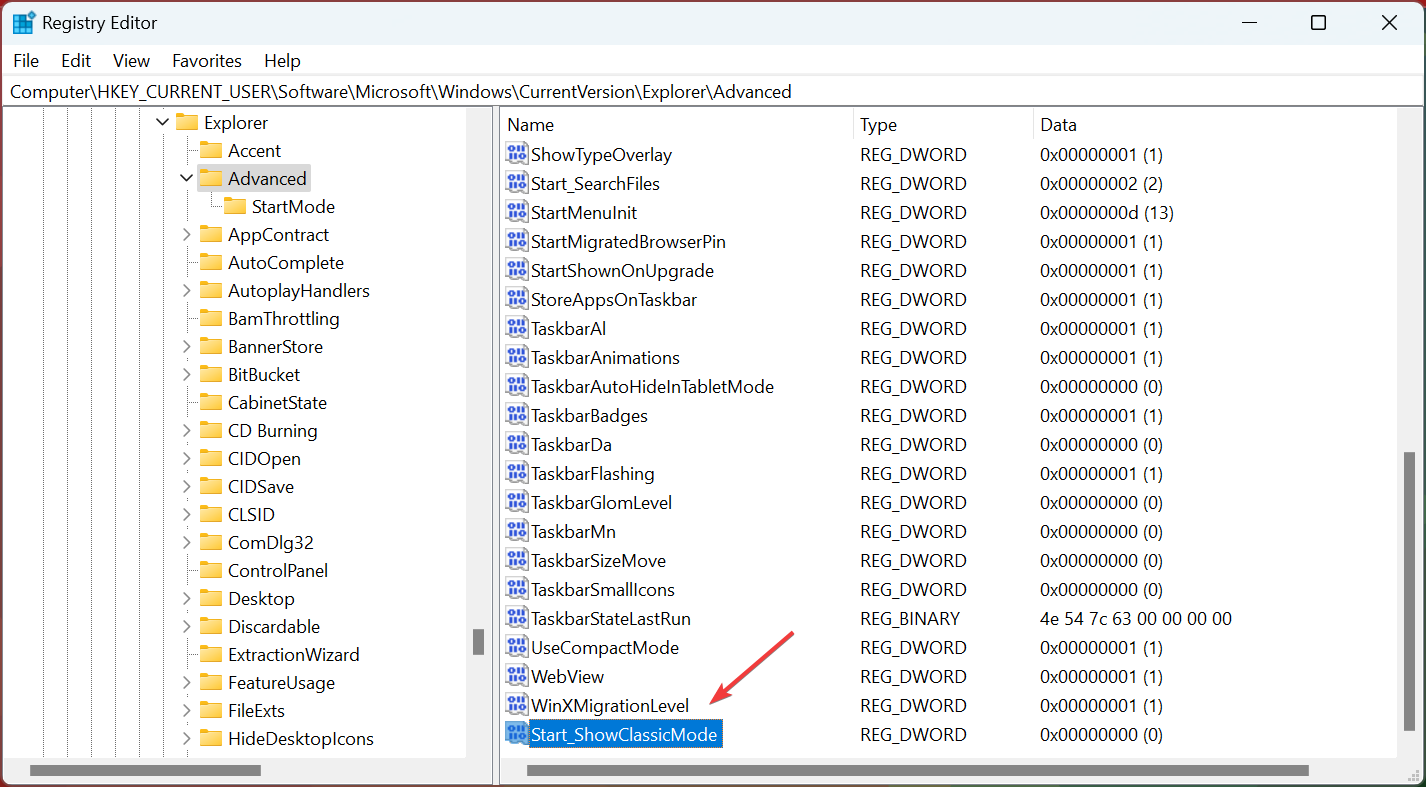Click the DWORD icon beside Start_ShowClassicMode

coord(516,734)
